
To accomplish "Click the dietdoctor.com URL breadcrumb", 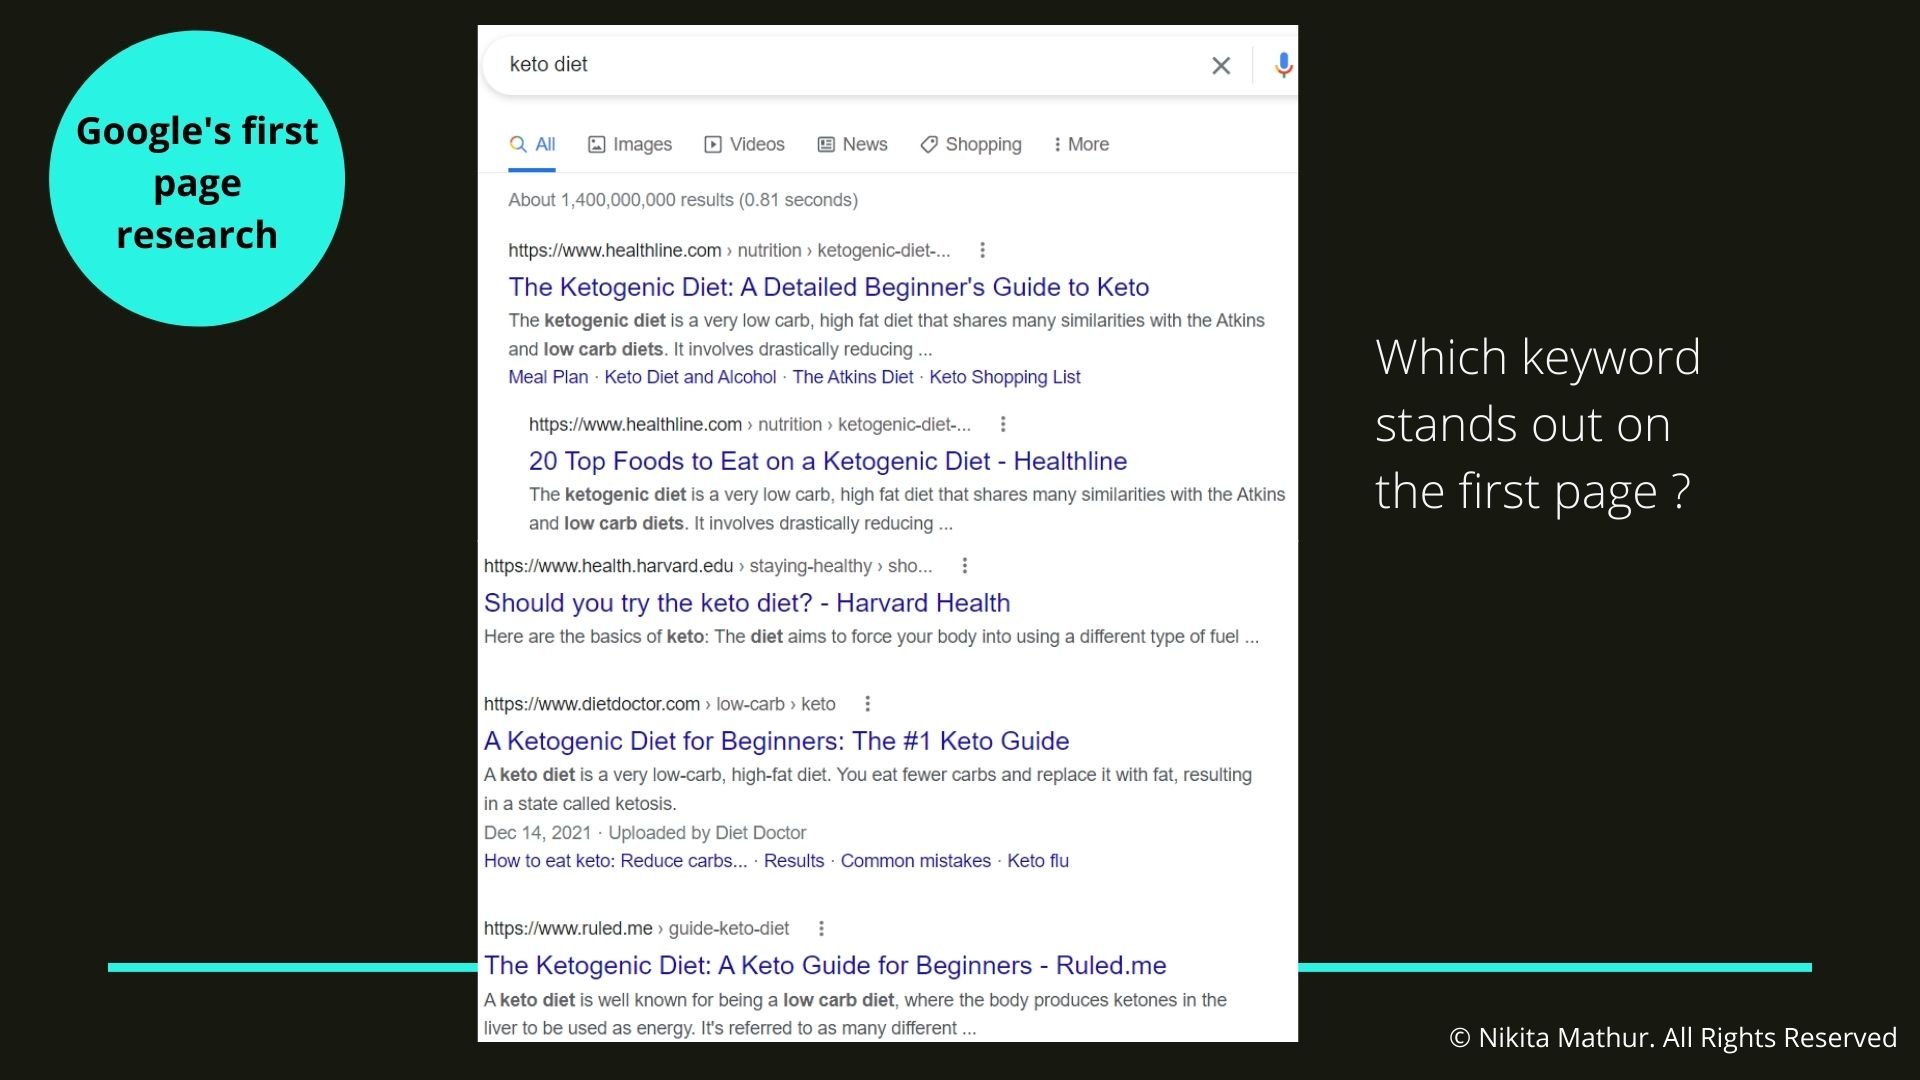I will [660, 704].
